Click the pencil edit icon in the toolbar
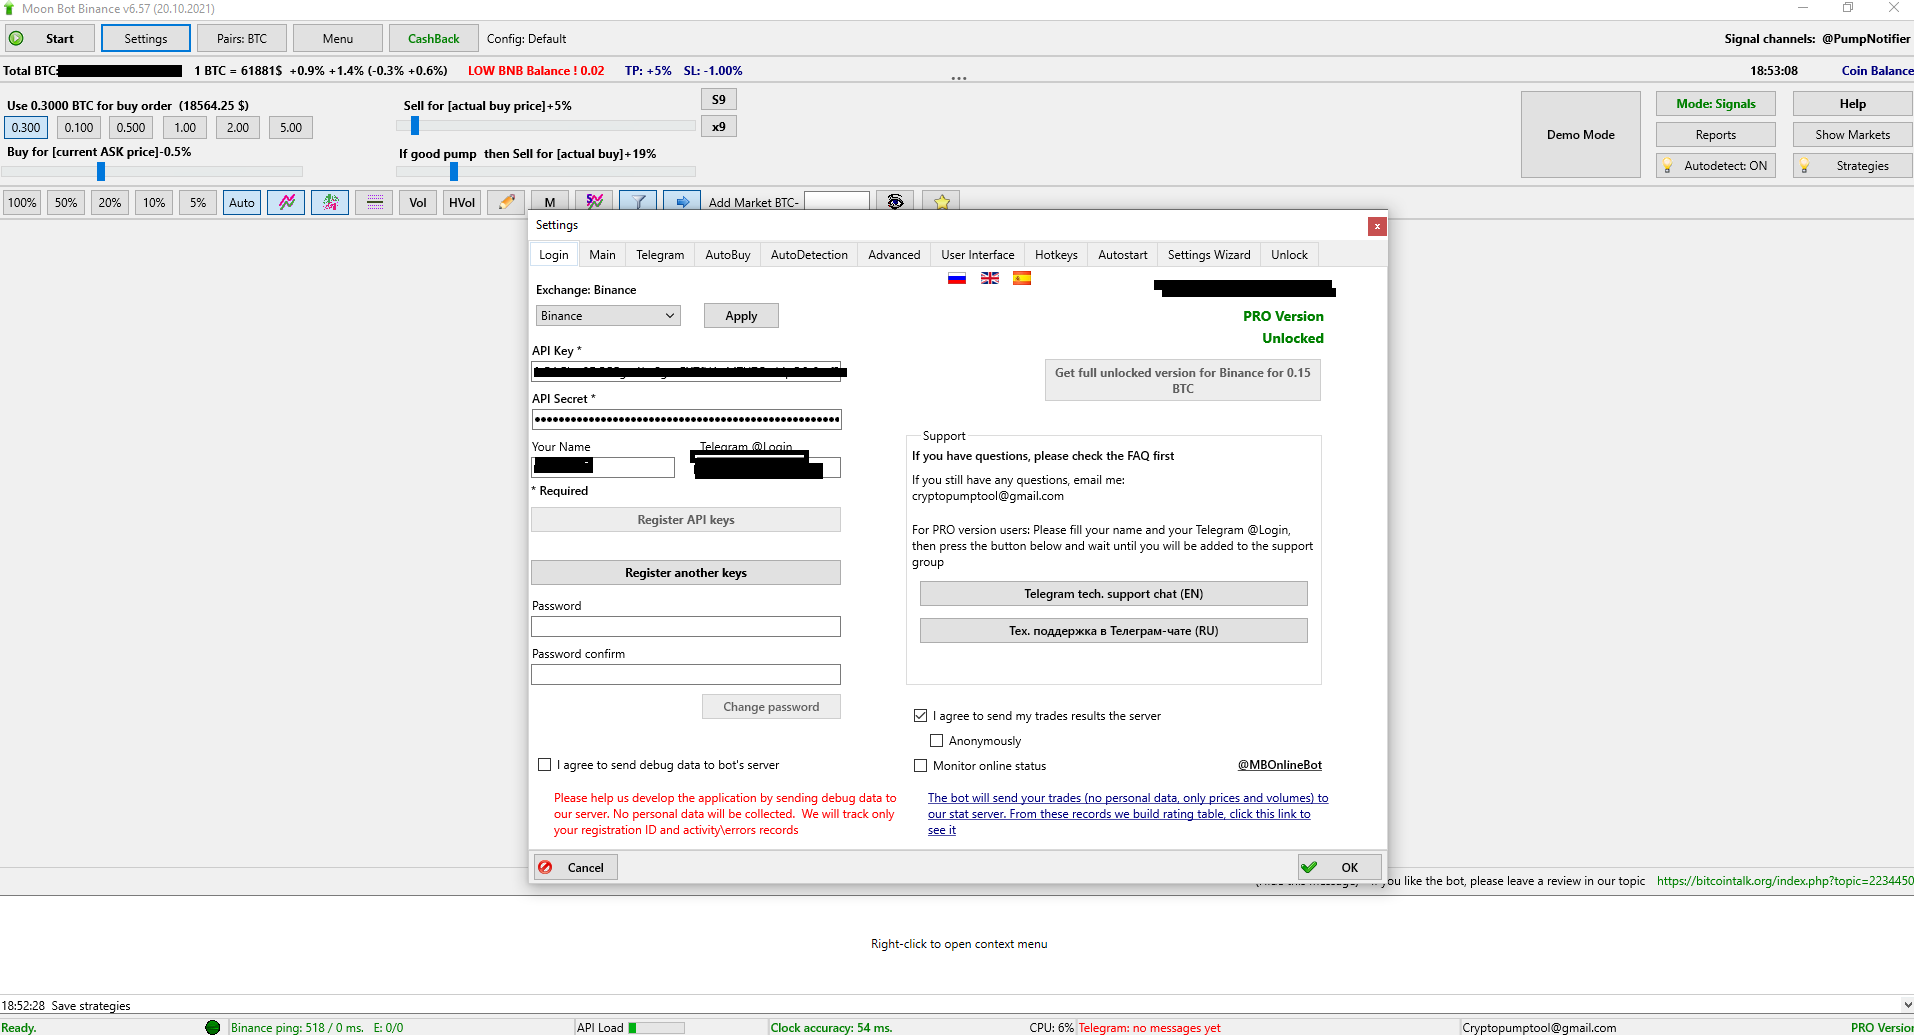The image size is (1914, 1035). point(507,202)
